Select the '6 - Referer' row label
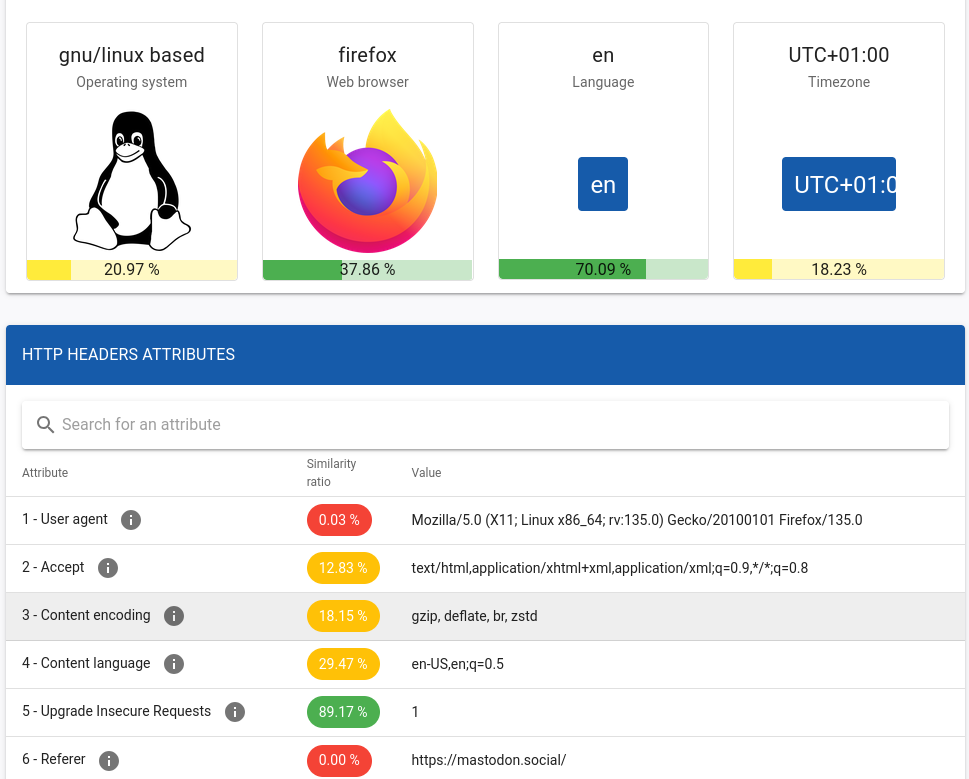 [x=54, y=759]
